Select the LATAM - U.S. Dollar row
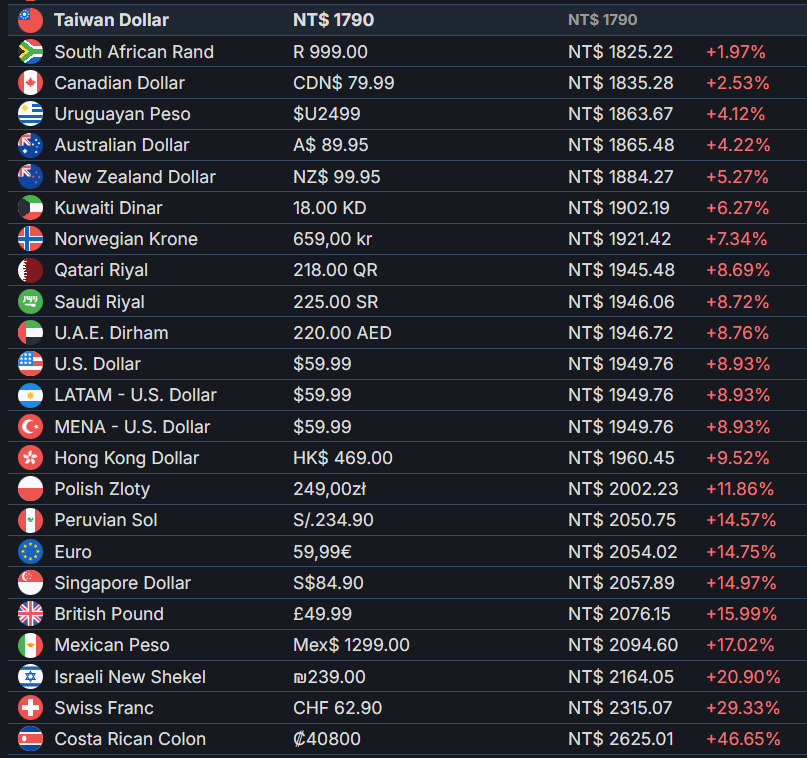The width and height of the screenshot is (807, 758). [x=408, y=395]
